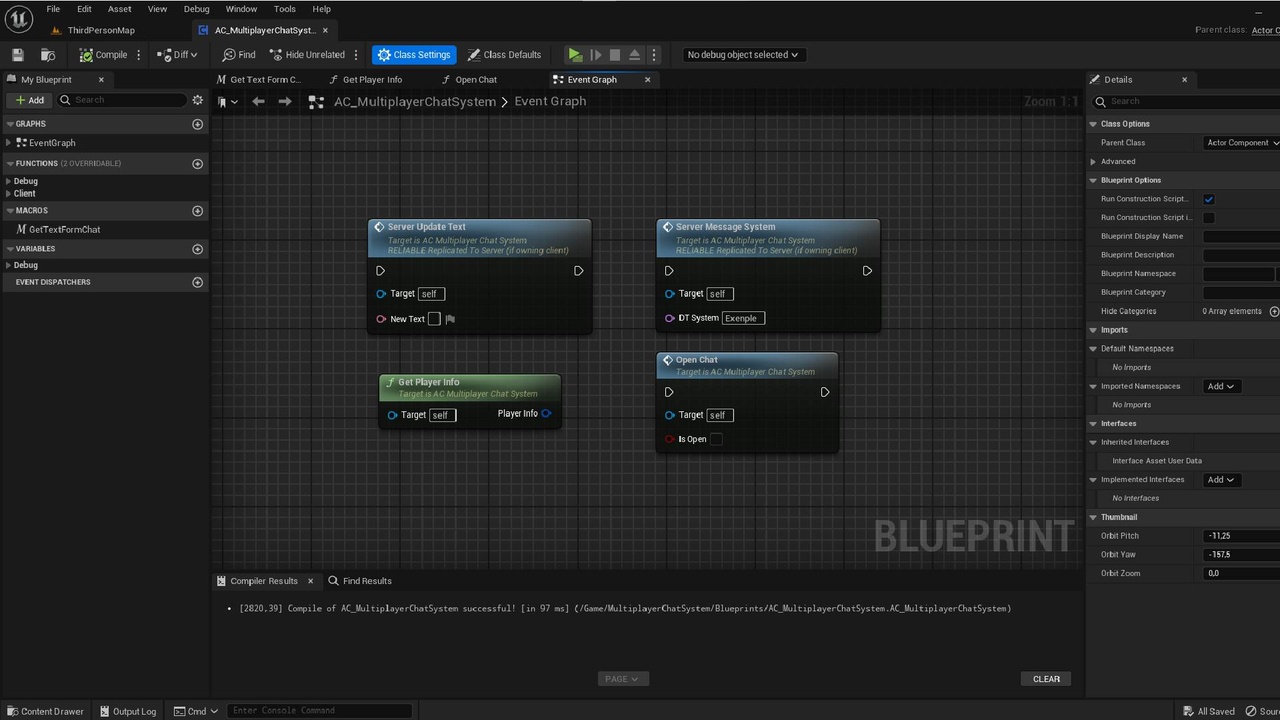Viewport: 1280px width, 720px height.
Task: Click the DT System Exemple value field
Action: pos(743,318)
